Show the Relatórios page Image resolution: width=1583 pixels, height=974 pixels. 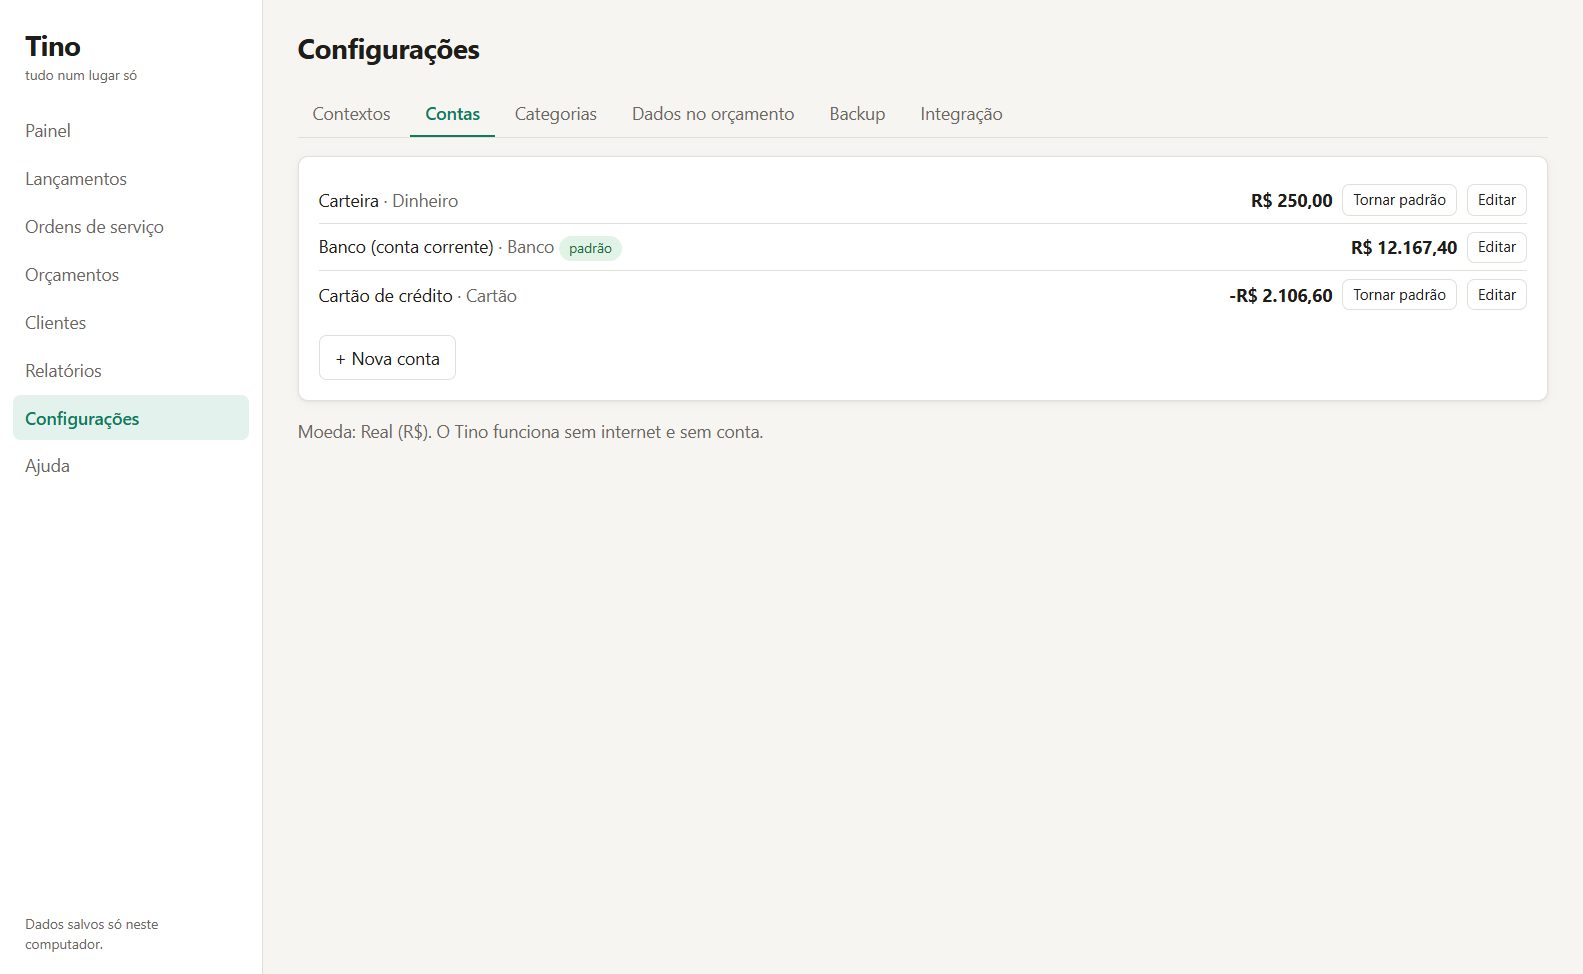tap(130, 371)
